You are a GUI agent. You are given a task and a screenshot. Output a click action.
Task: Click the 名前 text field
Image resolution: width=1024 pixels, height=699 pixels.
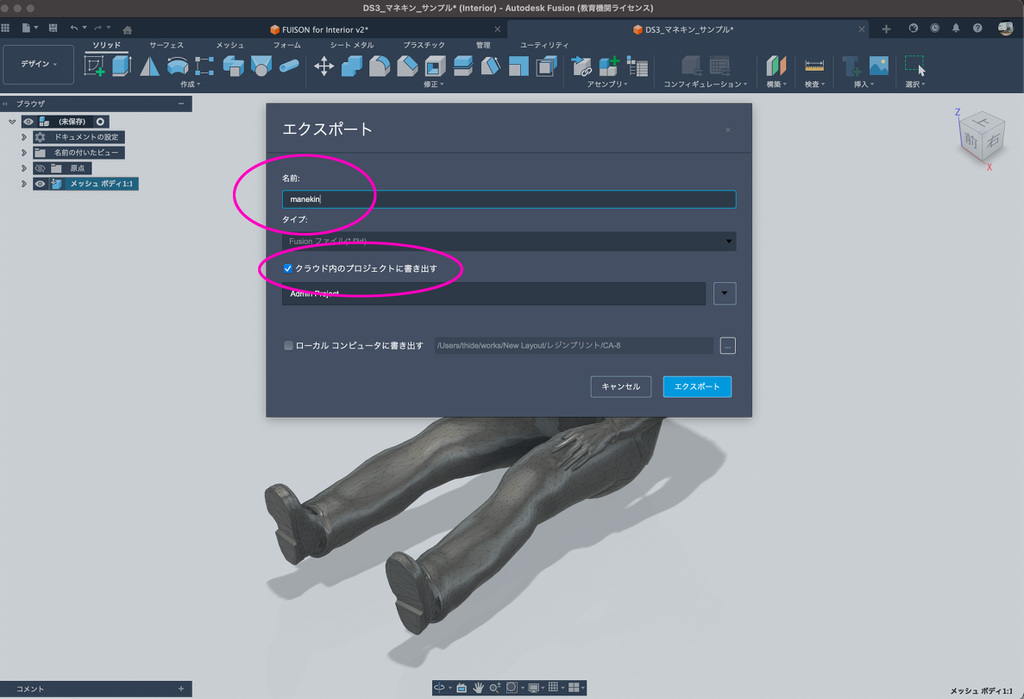[509, 199]
